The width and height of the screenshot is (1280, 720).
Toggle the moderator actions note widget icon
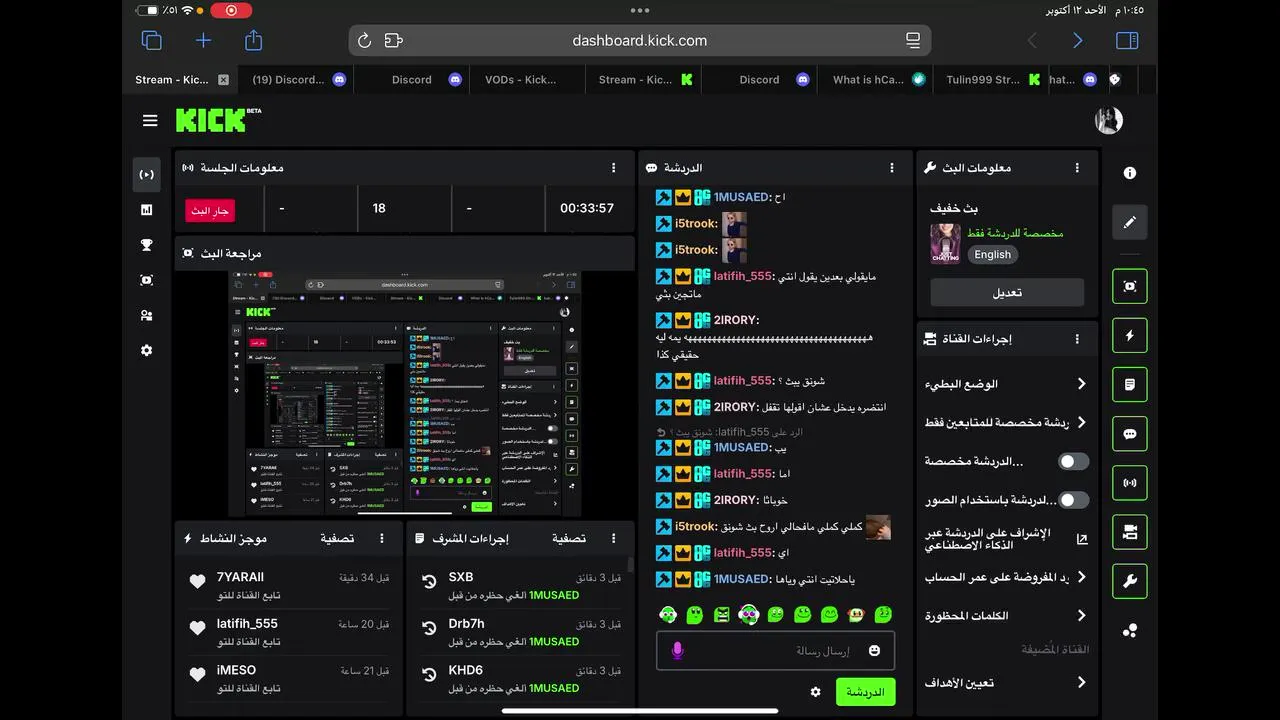(1130, 384)
